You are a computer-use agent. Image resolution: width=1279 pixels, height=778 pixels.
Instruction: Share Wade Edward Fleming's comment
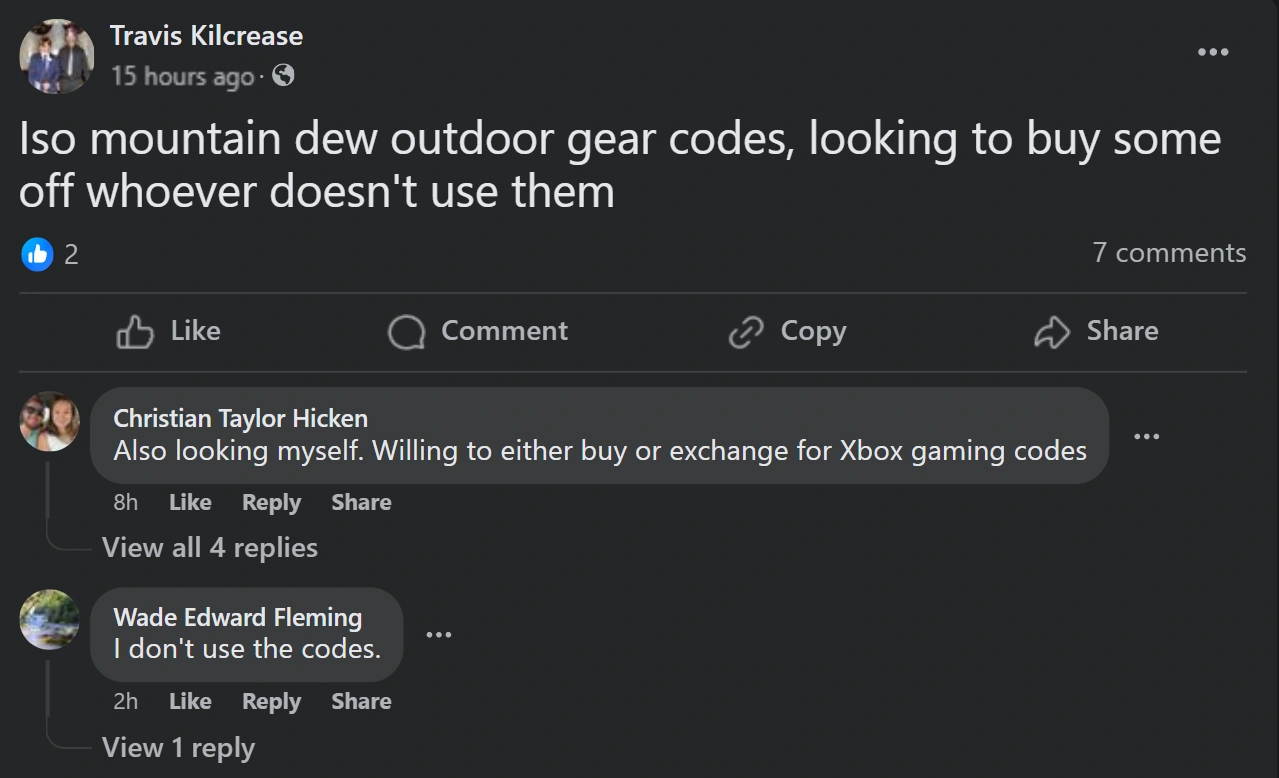(x=360, y=701)
